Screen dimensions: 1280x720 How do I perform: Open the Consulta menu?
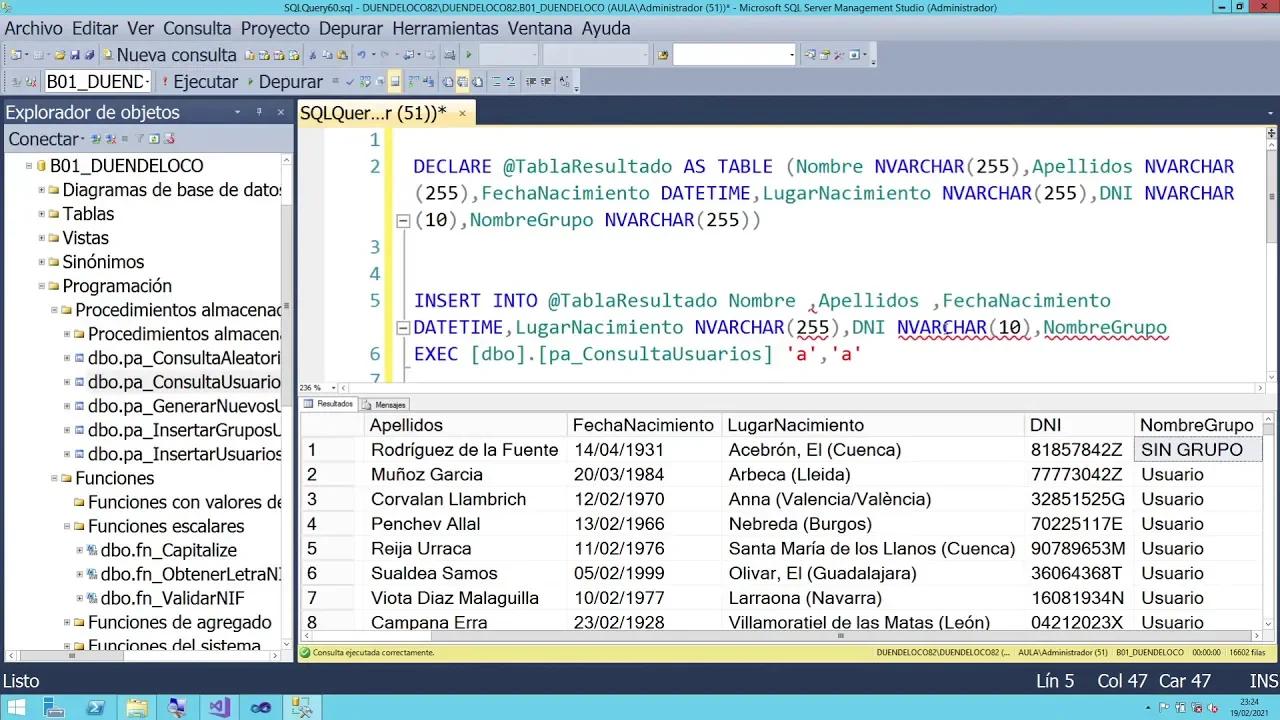pos(197,28)
